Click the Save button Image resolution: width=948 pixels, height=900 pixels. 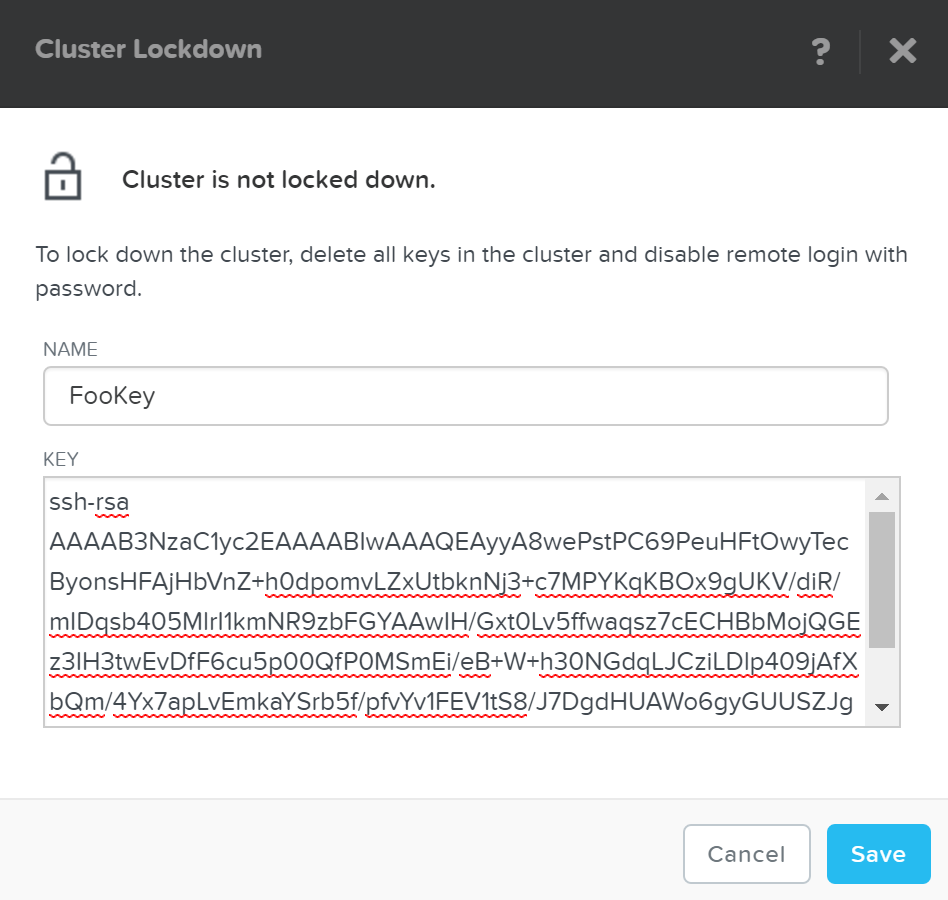[878, 854]
